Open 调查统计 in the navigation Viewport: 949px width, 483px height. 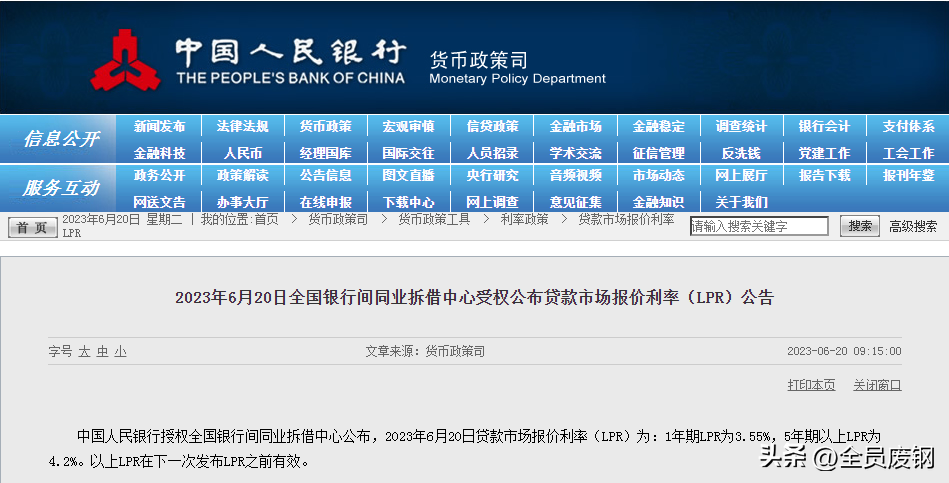(741, 126)
